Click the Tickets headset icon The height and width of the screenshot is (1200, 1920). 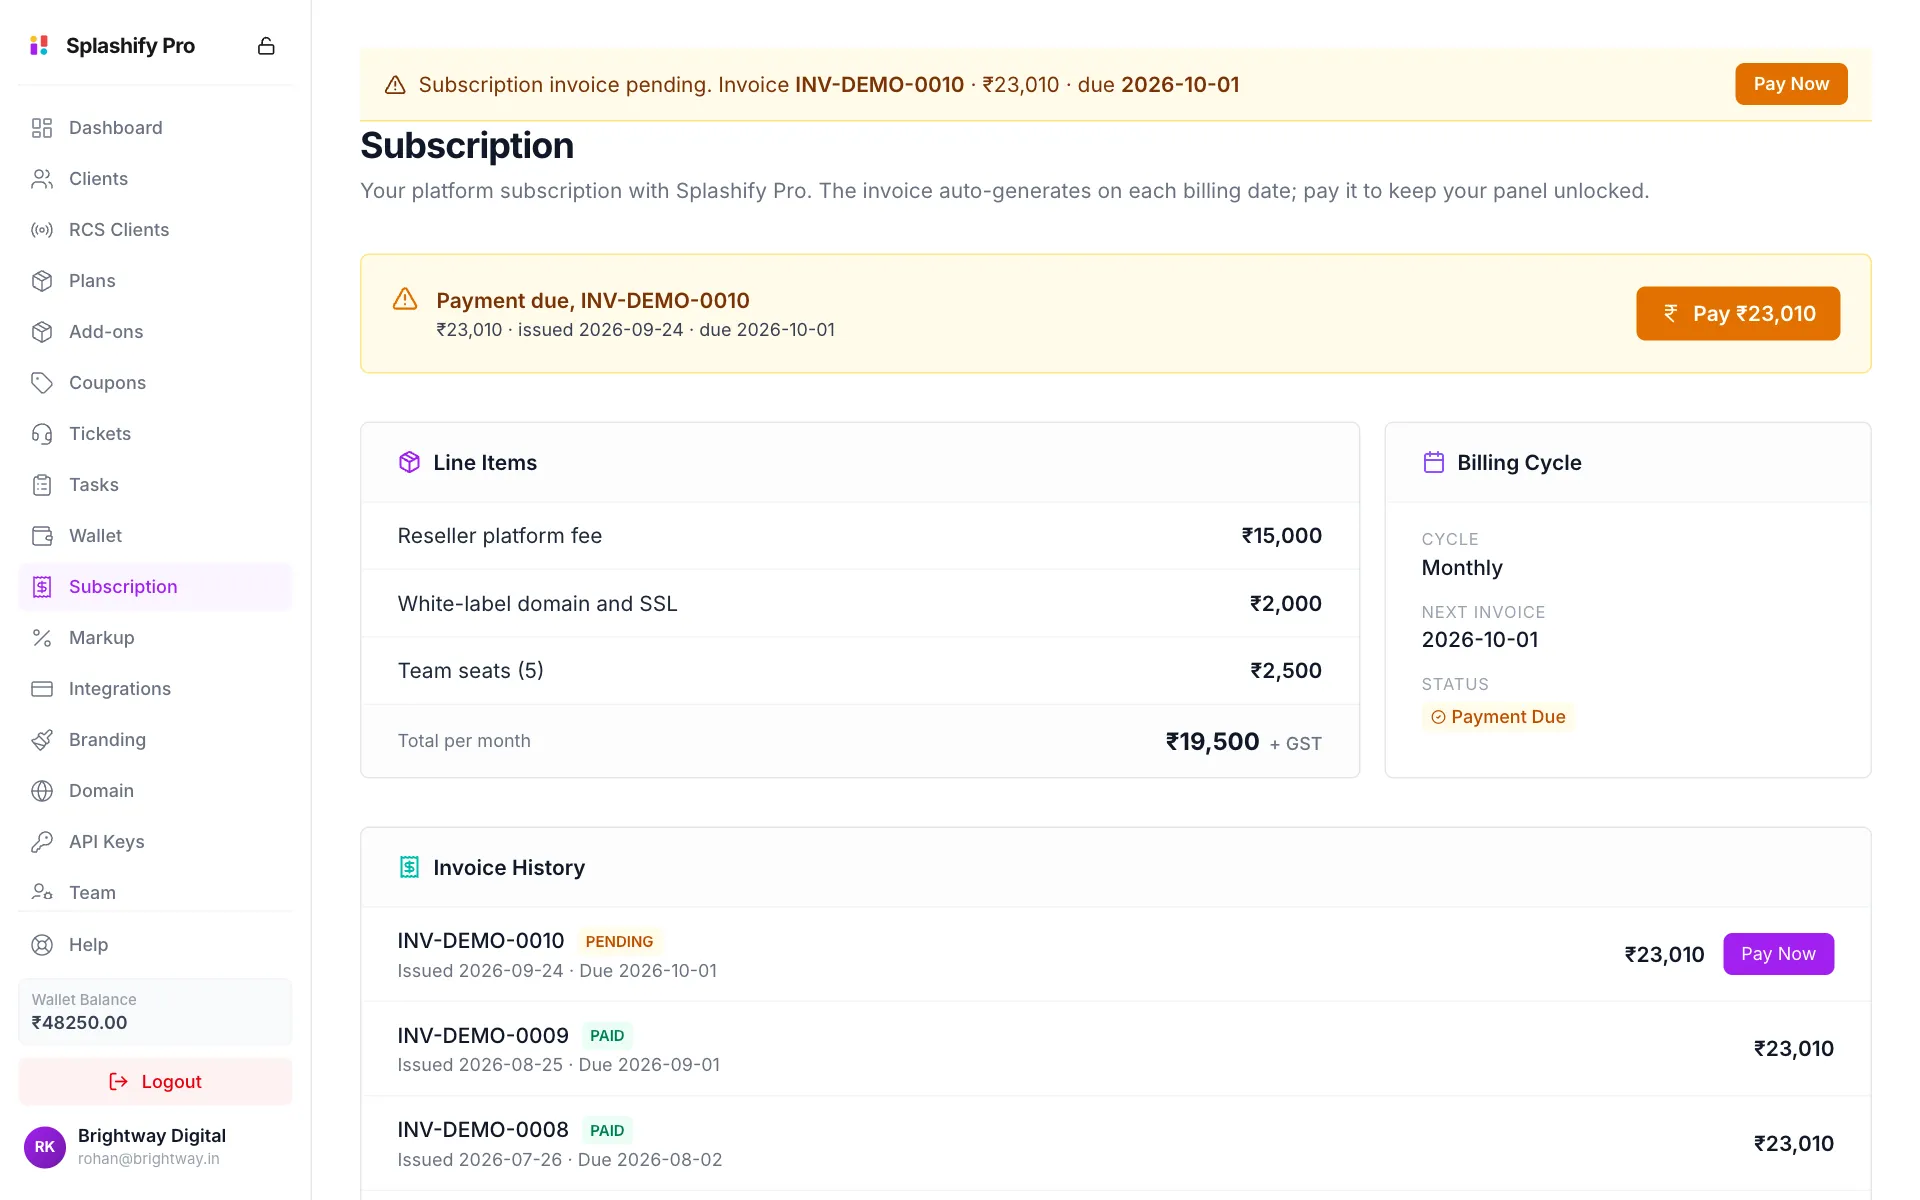click(42, 434)
